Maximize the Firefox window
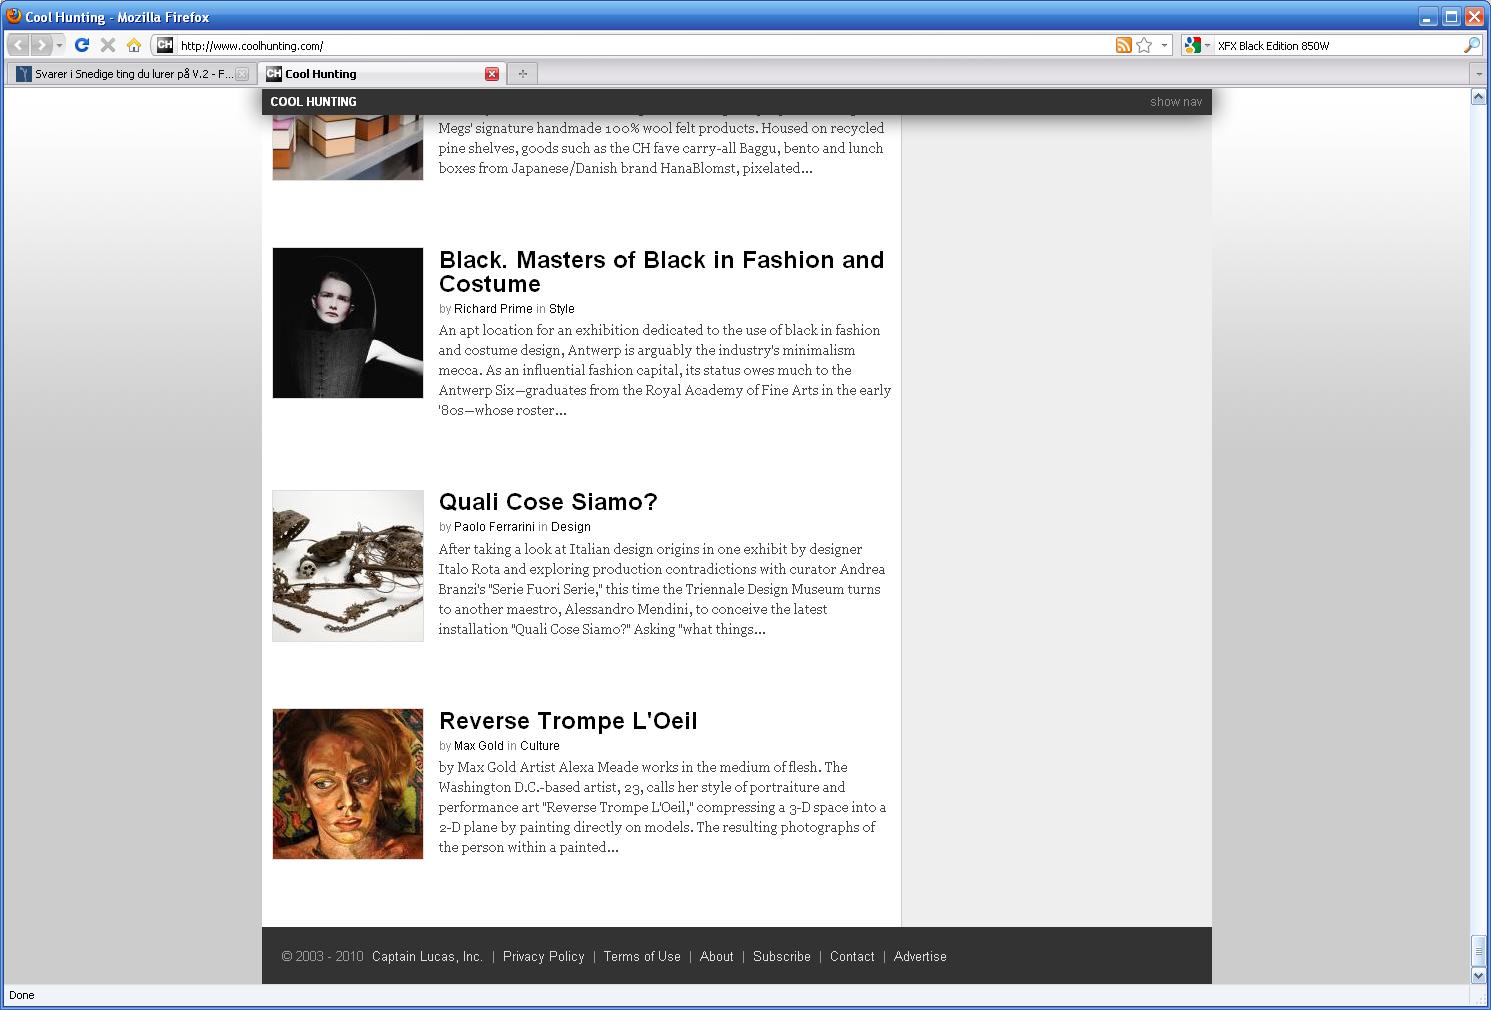The width and height of the screenshot is (1491, 1010). (x=1451, y=16)
